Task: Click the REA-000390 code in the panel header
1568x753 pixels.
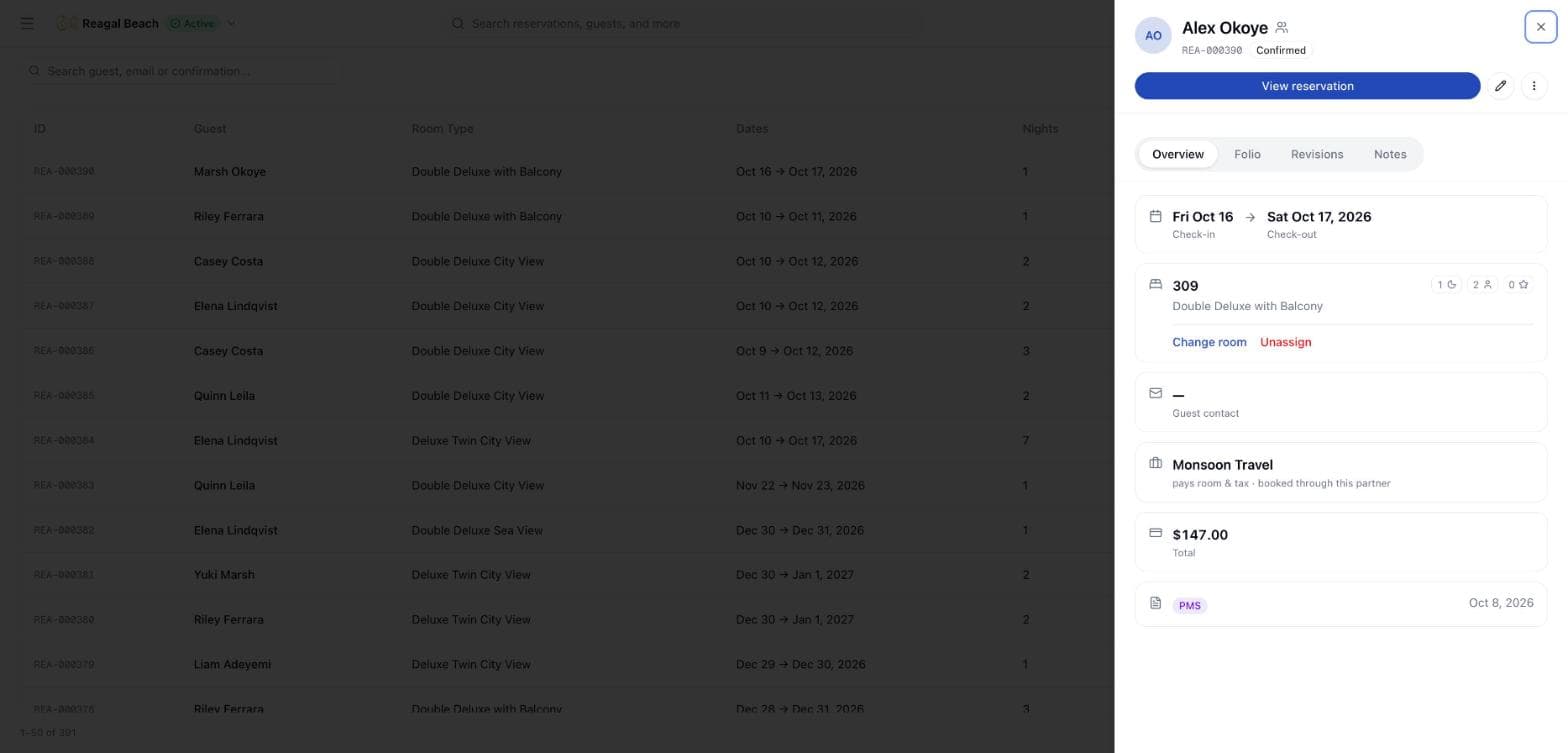Action: click(1211, 50)
